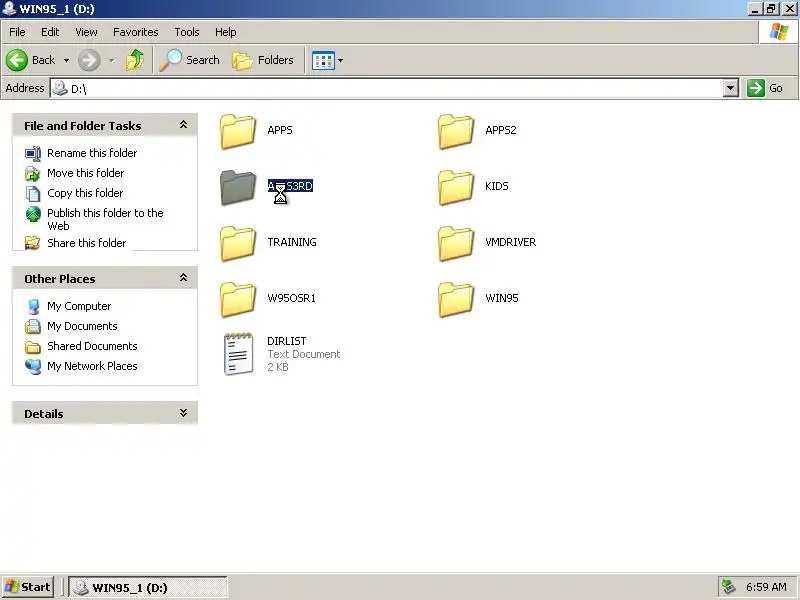The width and height of the screenshot is (800, 600).
Task: Open the TRAINING folder icon
Action: pyautogui.click(x=238, y=243)
